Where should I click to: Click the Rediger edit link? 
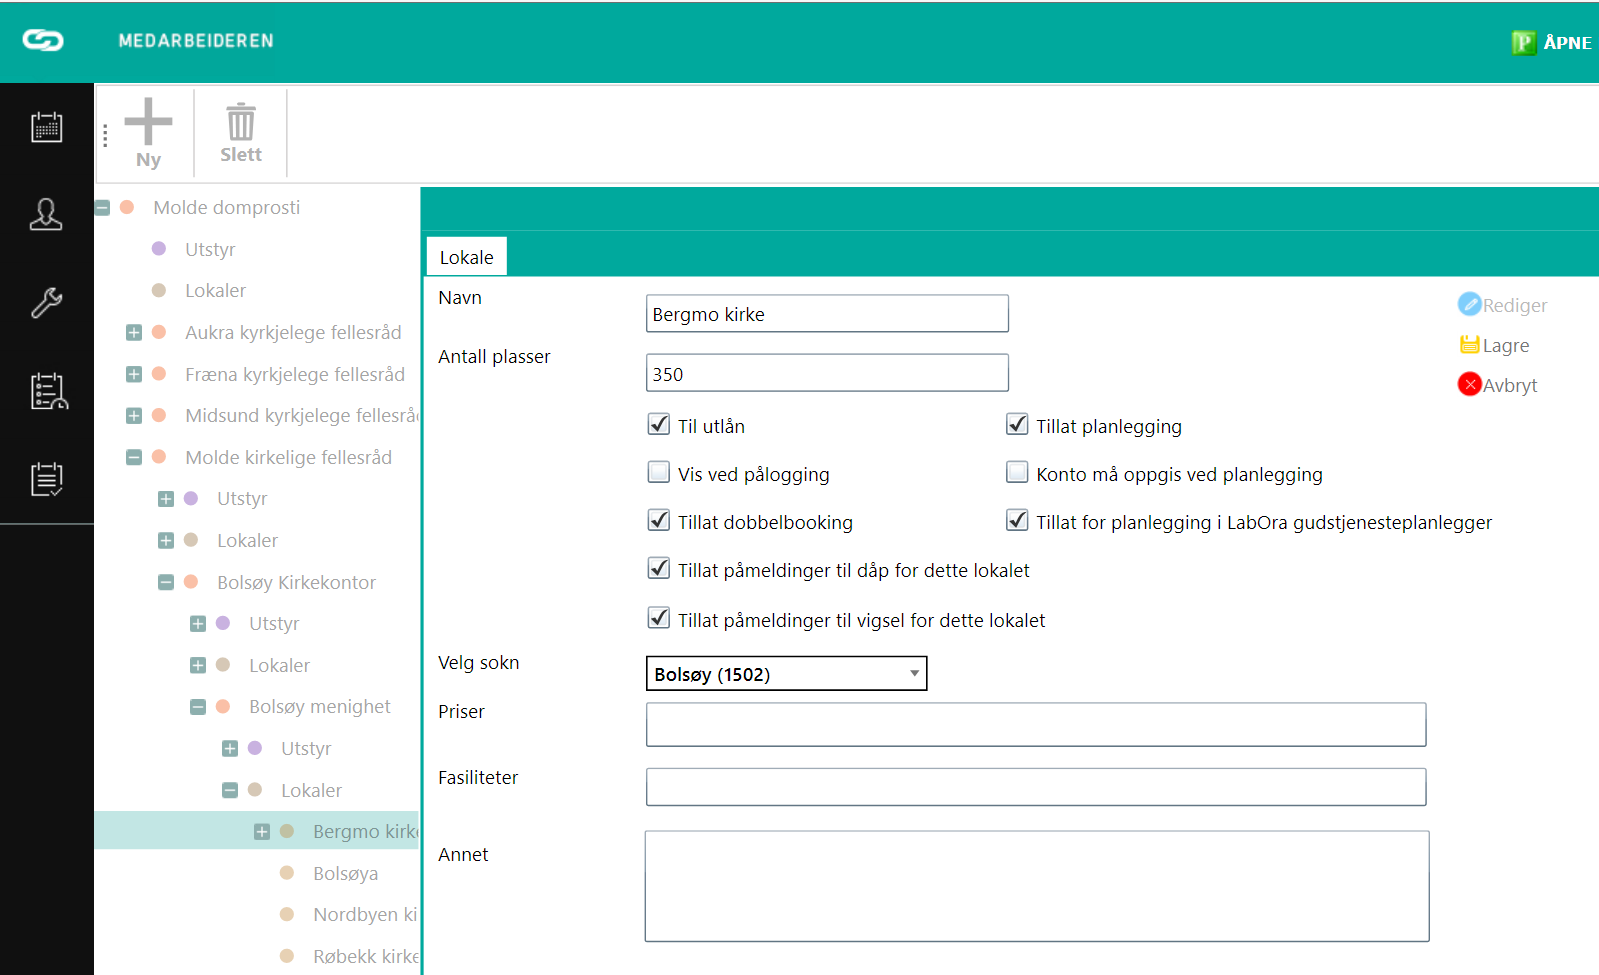click(x=1515, y=305)
